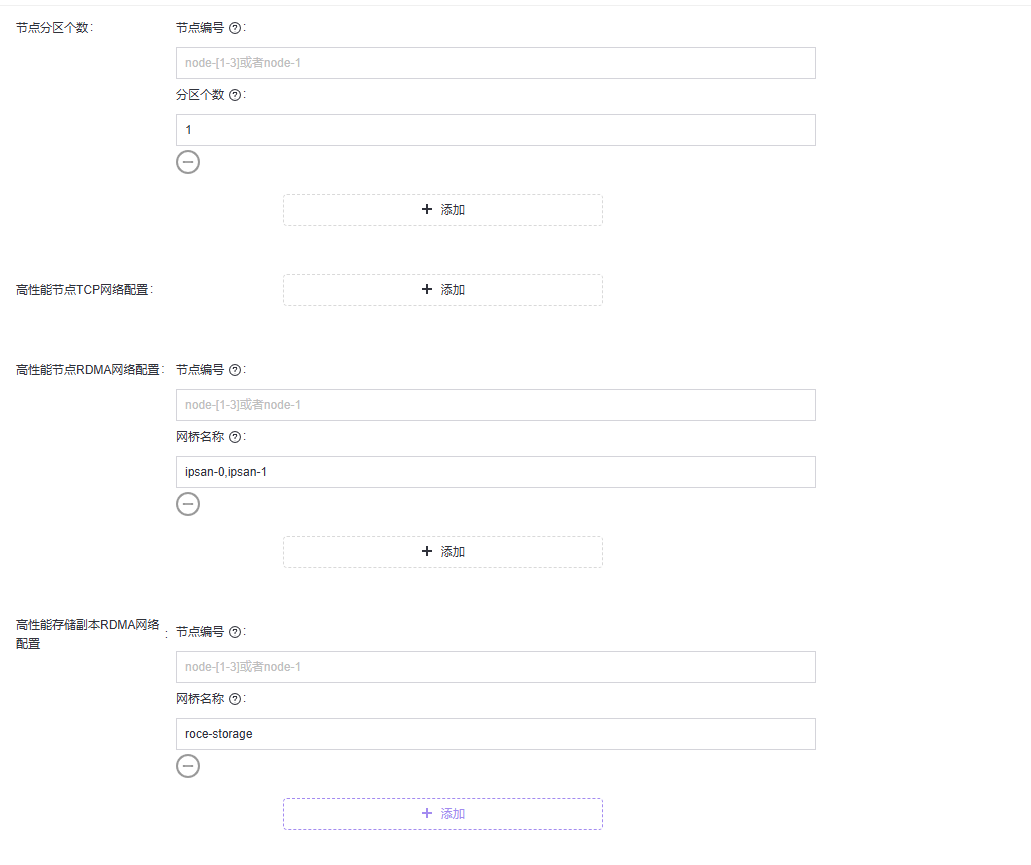Focus 节点编号 input in 节点分区个数 section
Viewport: 1031px width, 865px height.
(495, 63)
